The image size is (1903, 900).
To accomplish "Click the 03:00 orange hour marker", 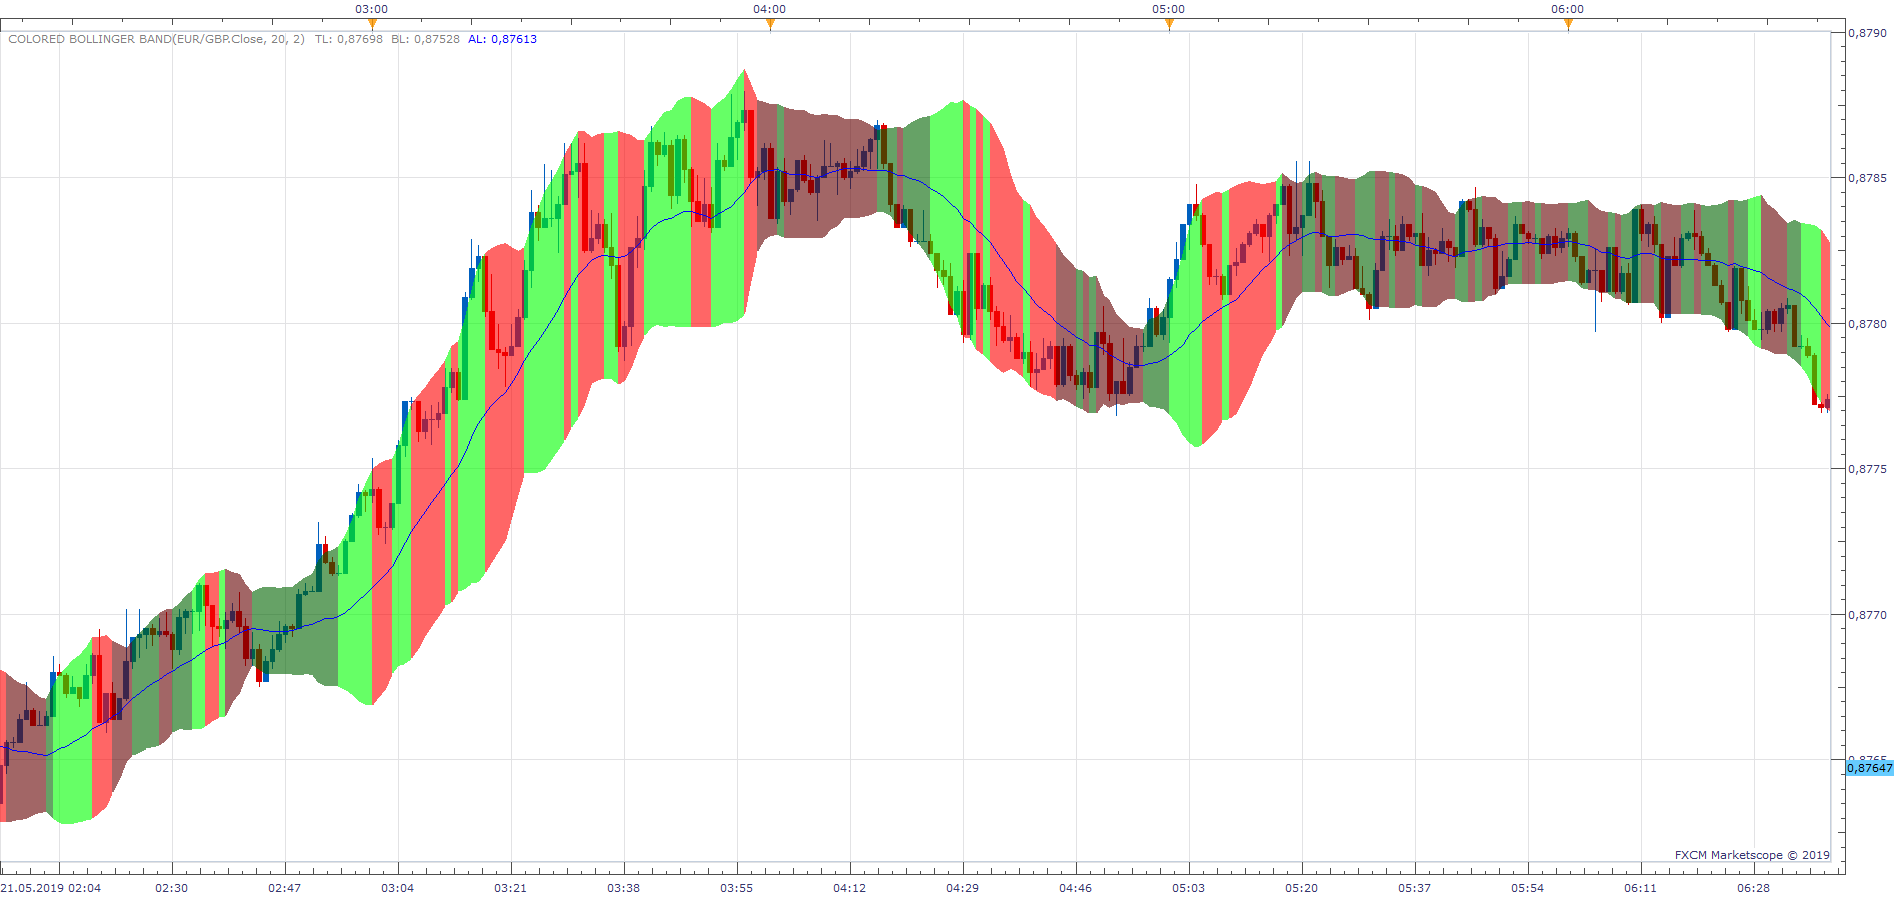I will pyautogui.click(x=372, y=24).
